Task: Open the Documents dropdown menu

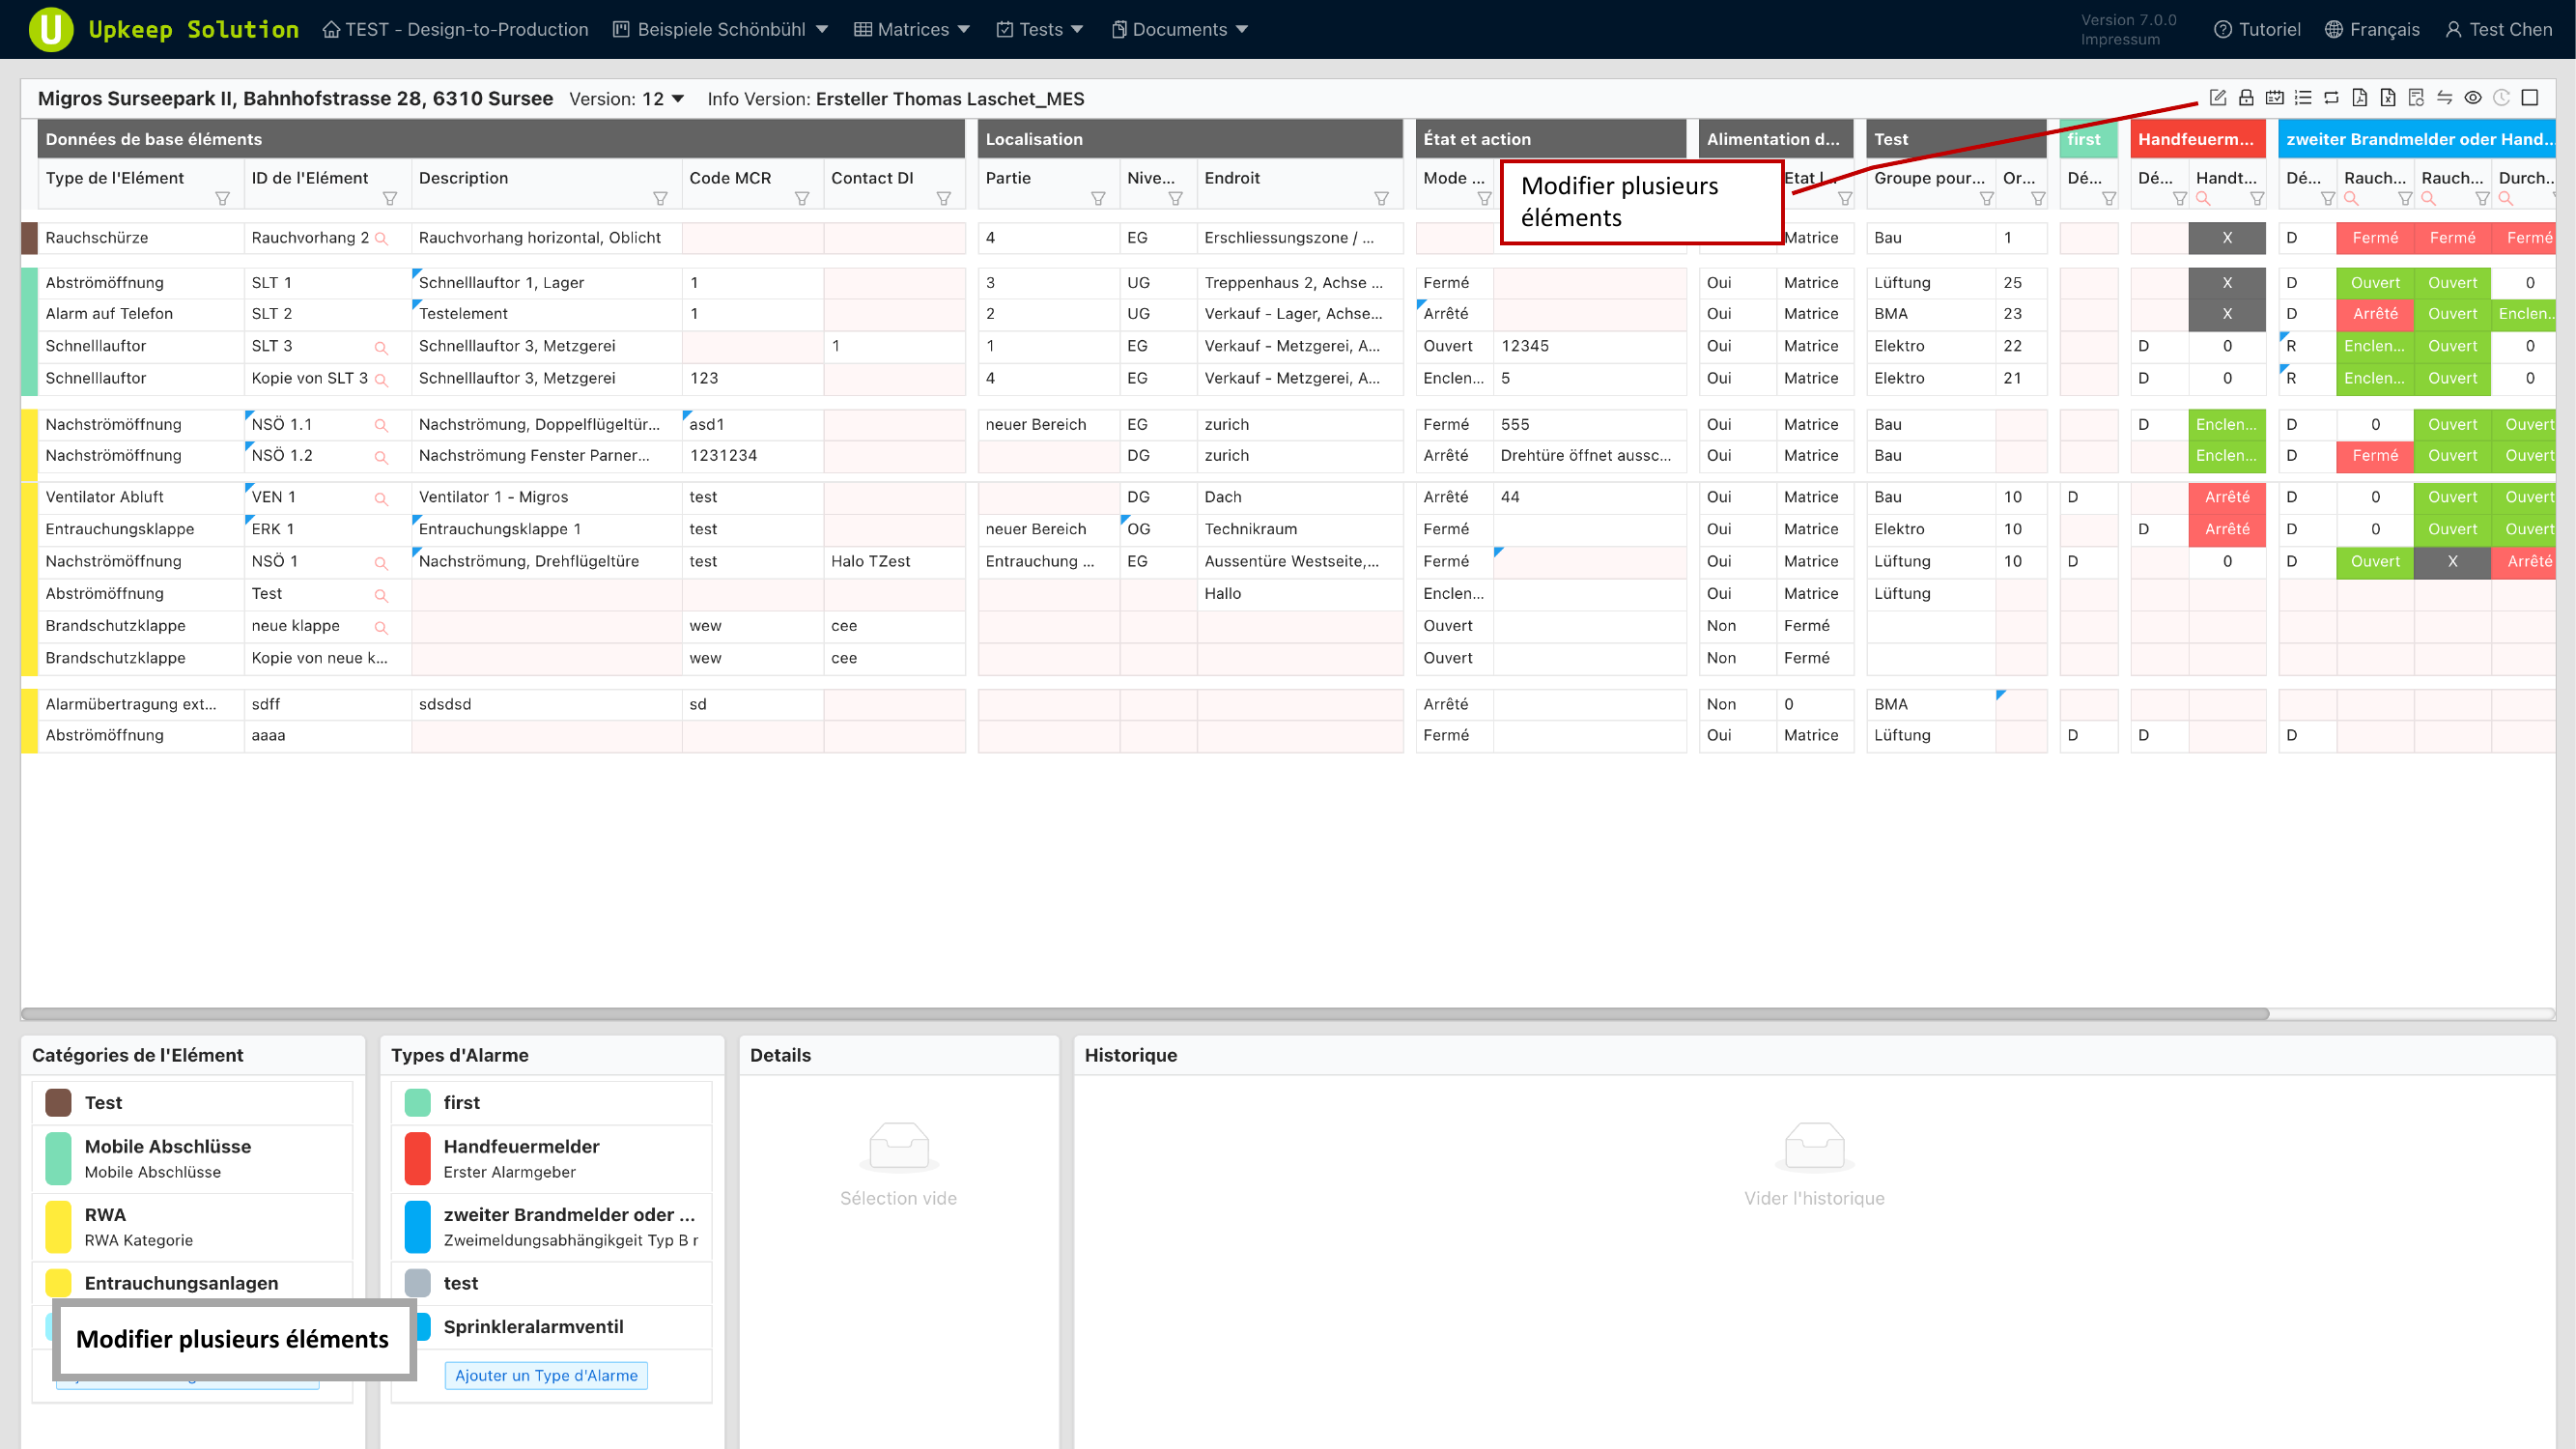Action: (1179, 30)
